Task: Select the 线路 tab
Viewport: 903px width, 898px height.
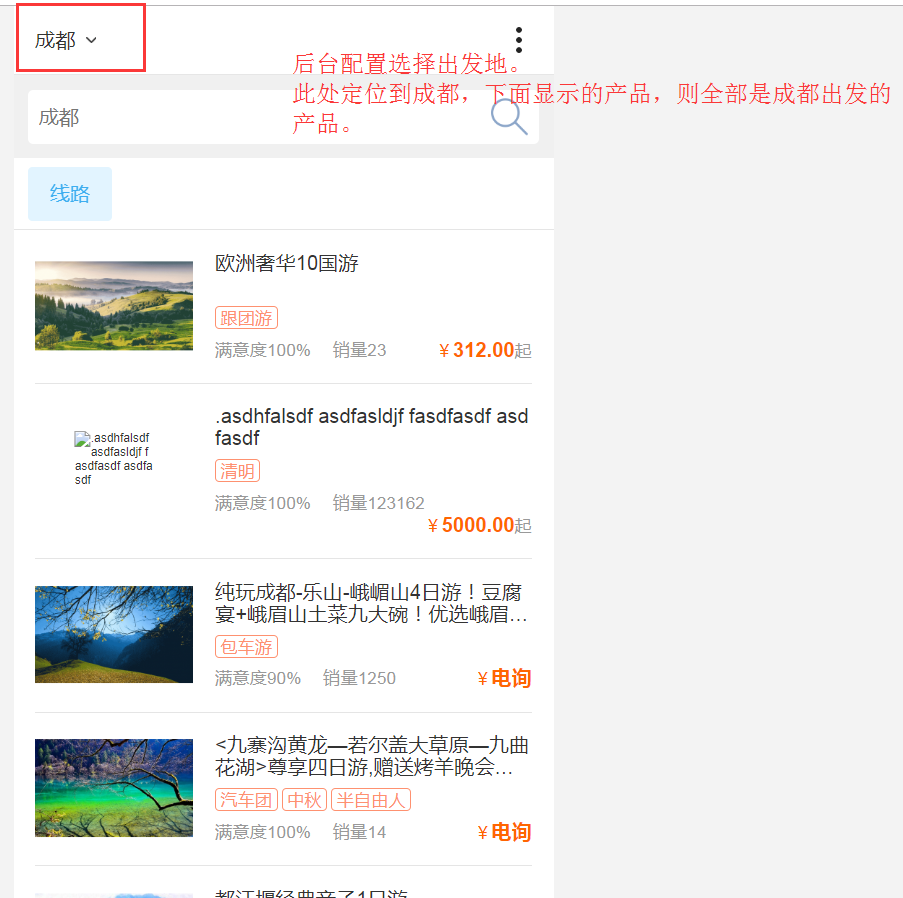Action: pos(70,194)
